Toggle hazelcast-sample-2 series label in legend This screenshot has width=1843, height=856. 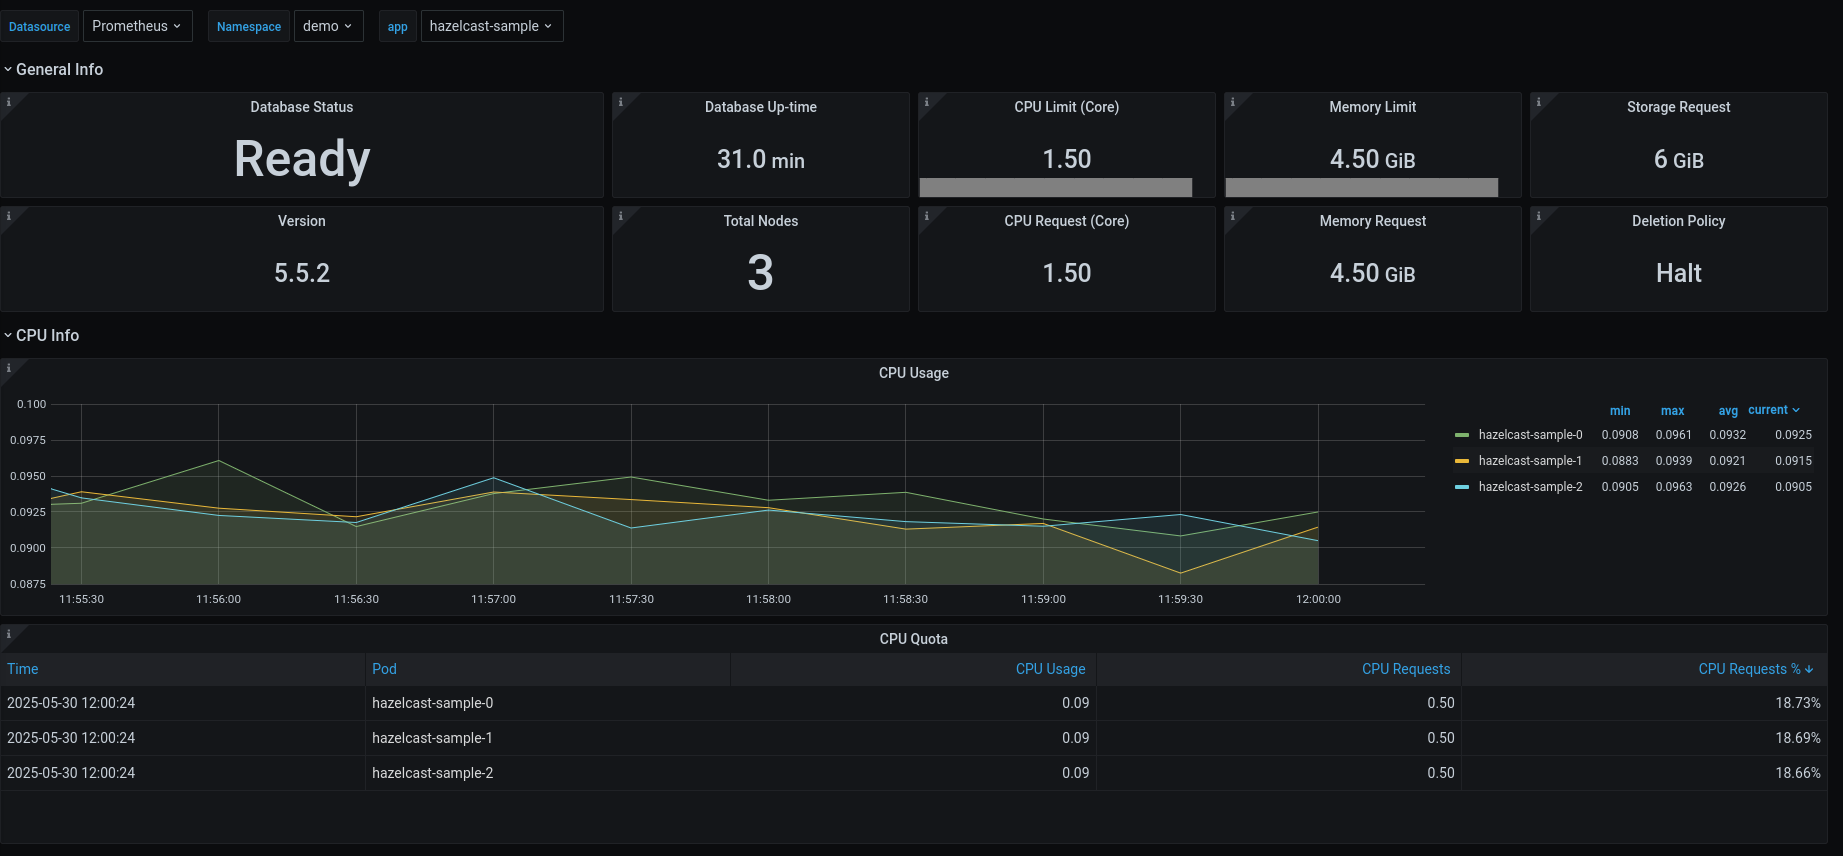coord(1530,487)
